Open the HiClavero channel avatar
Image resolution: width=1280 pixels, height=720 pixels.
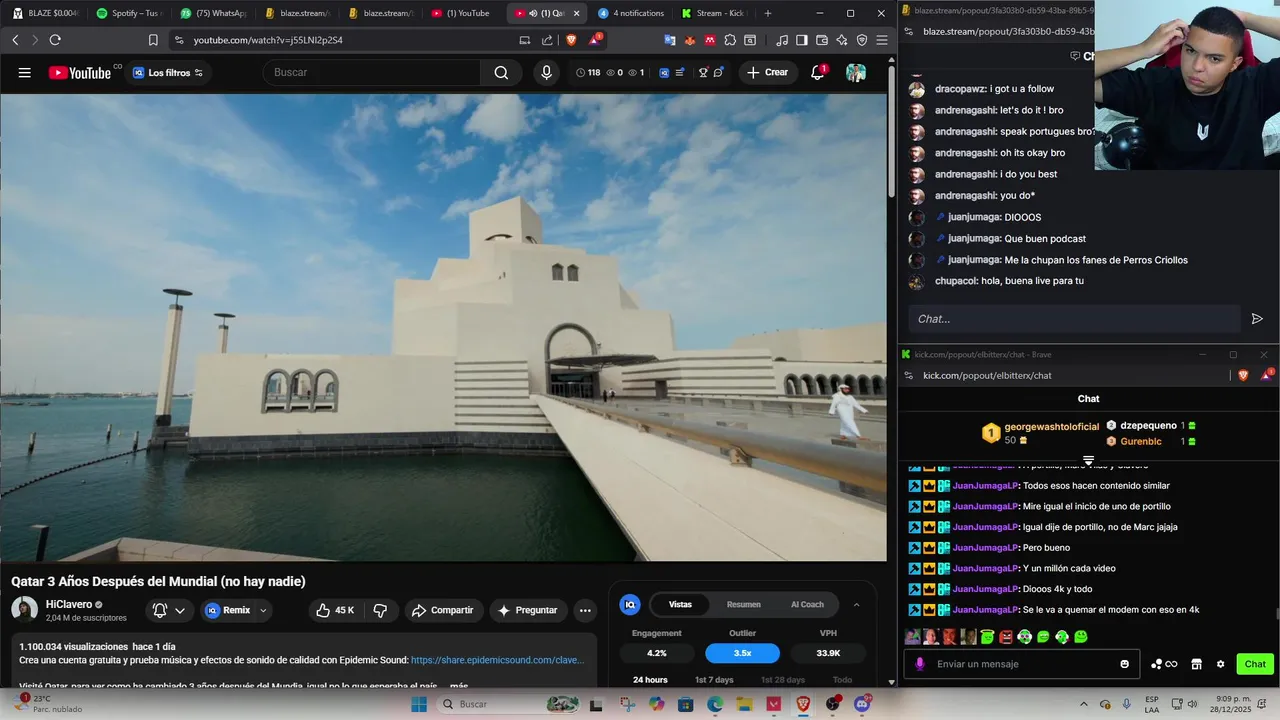(x=25, y=609)
